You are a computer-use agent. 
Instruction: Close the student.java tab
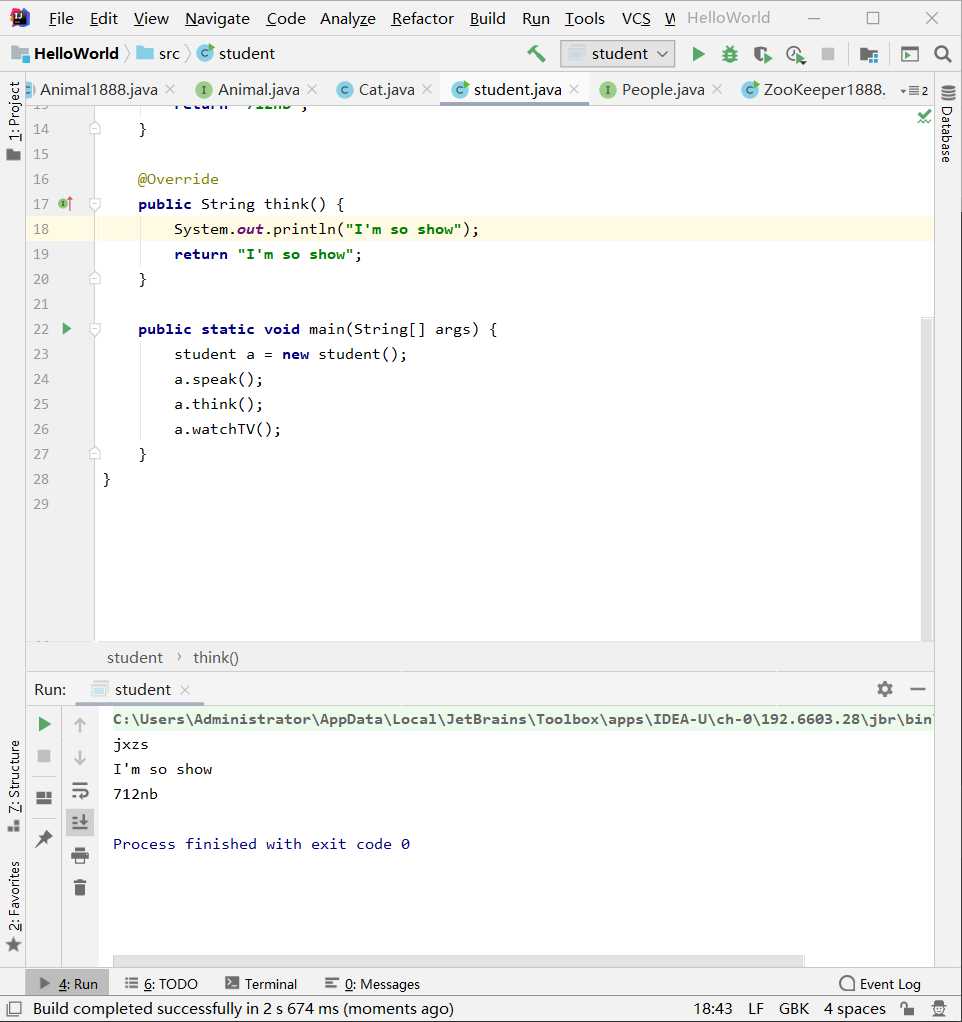pyautogui.click(x=574, y=89)
